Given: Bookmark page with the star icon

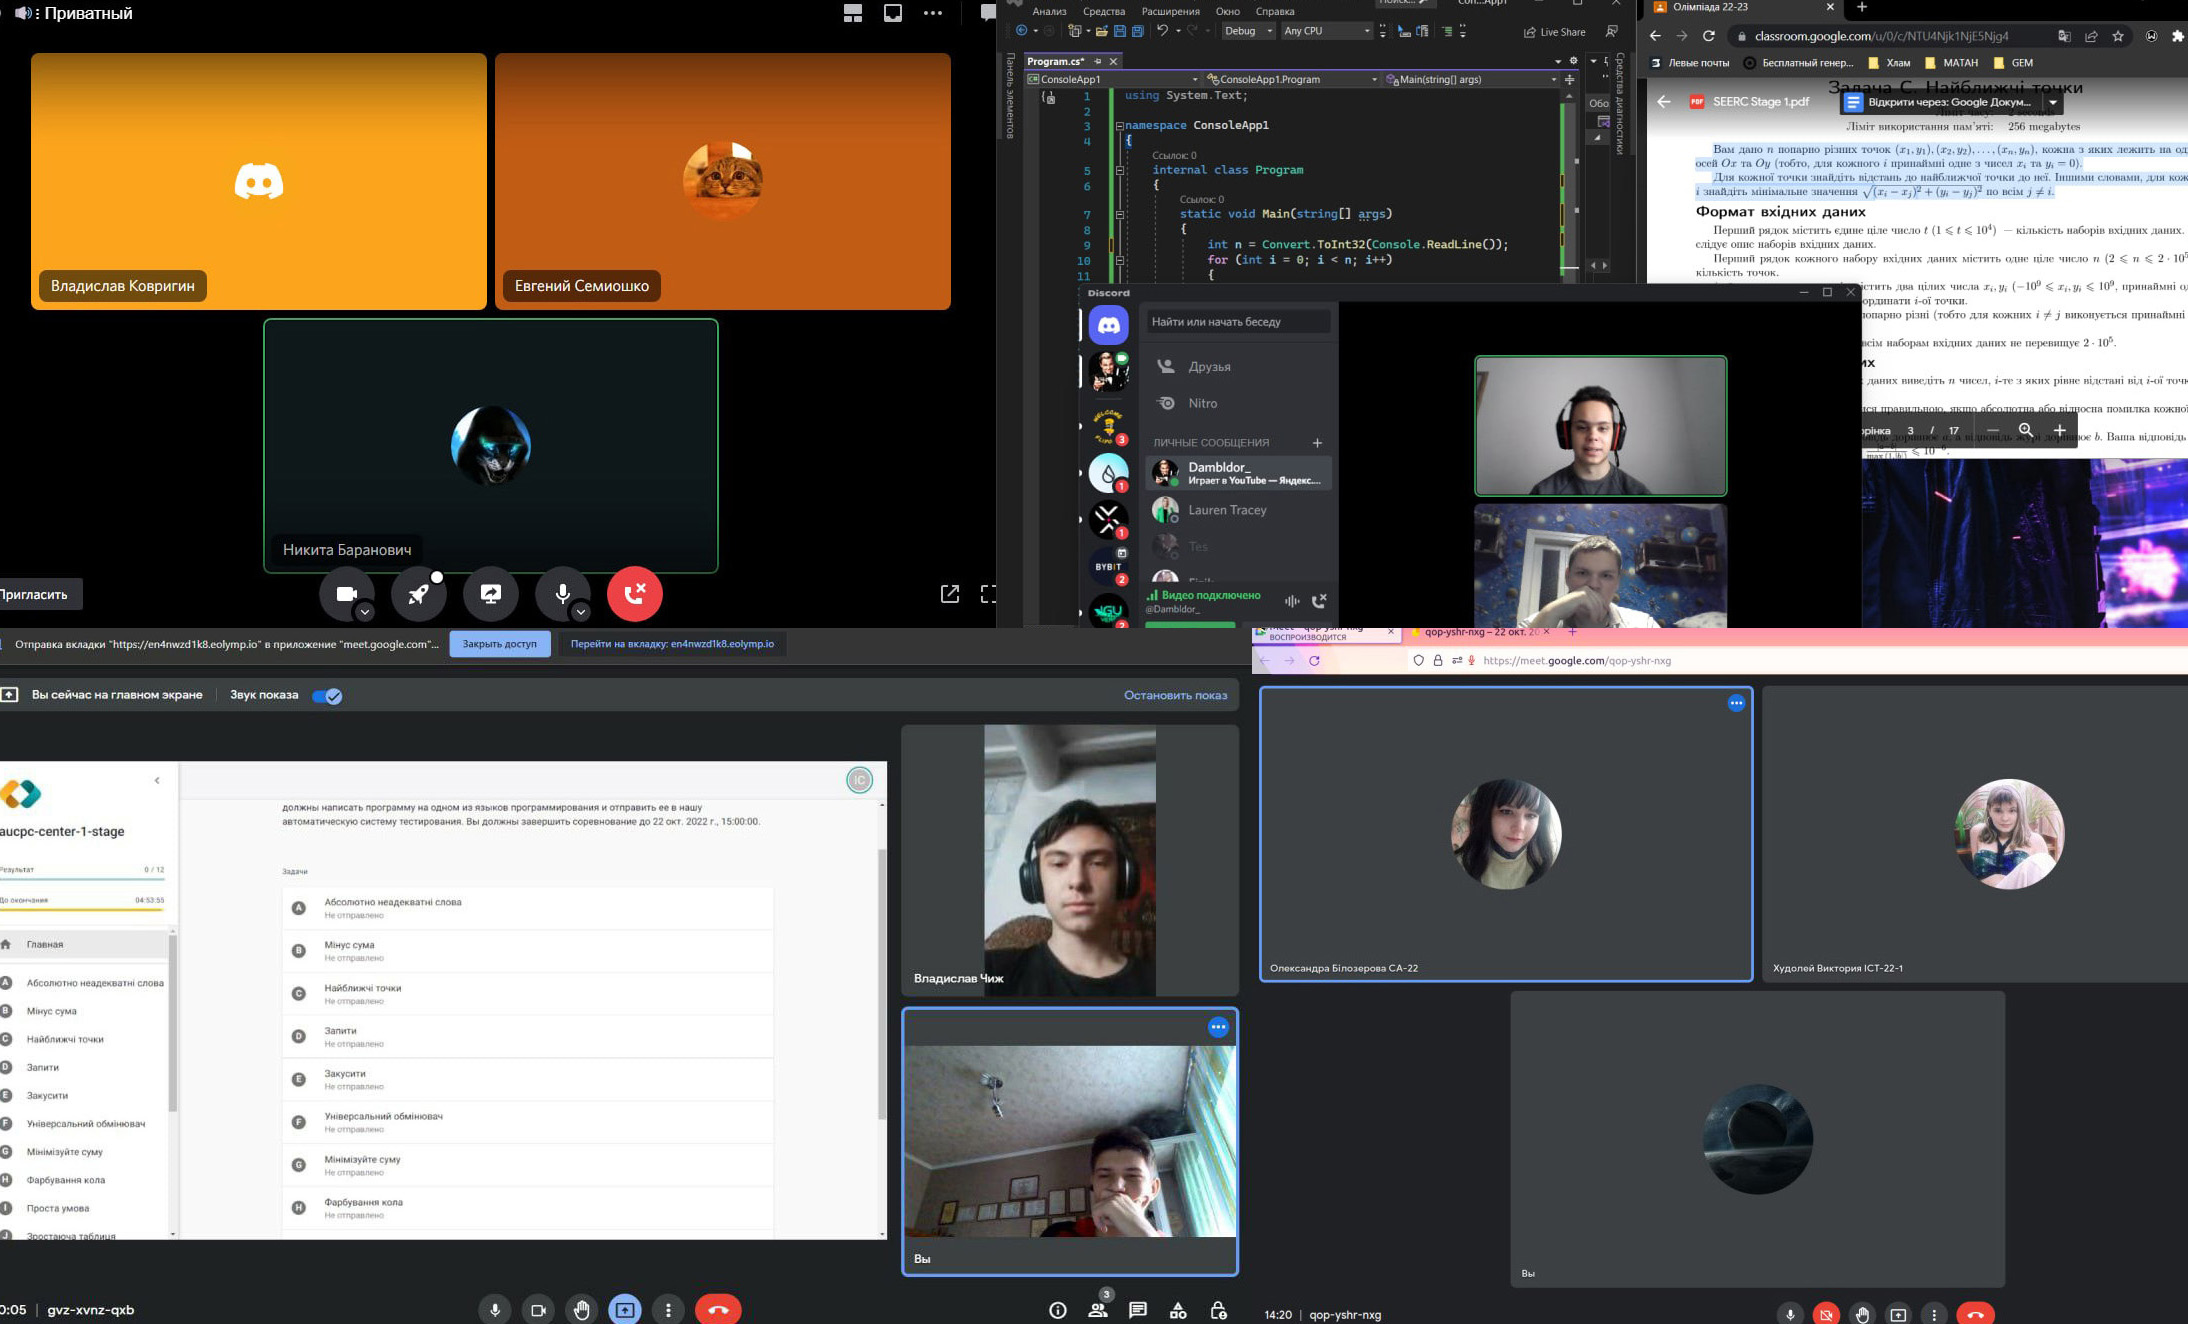Looking at the screenshot, I should [2118, 36].
